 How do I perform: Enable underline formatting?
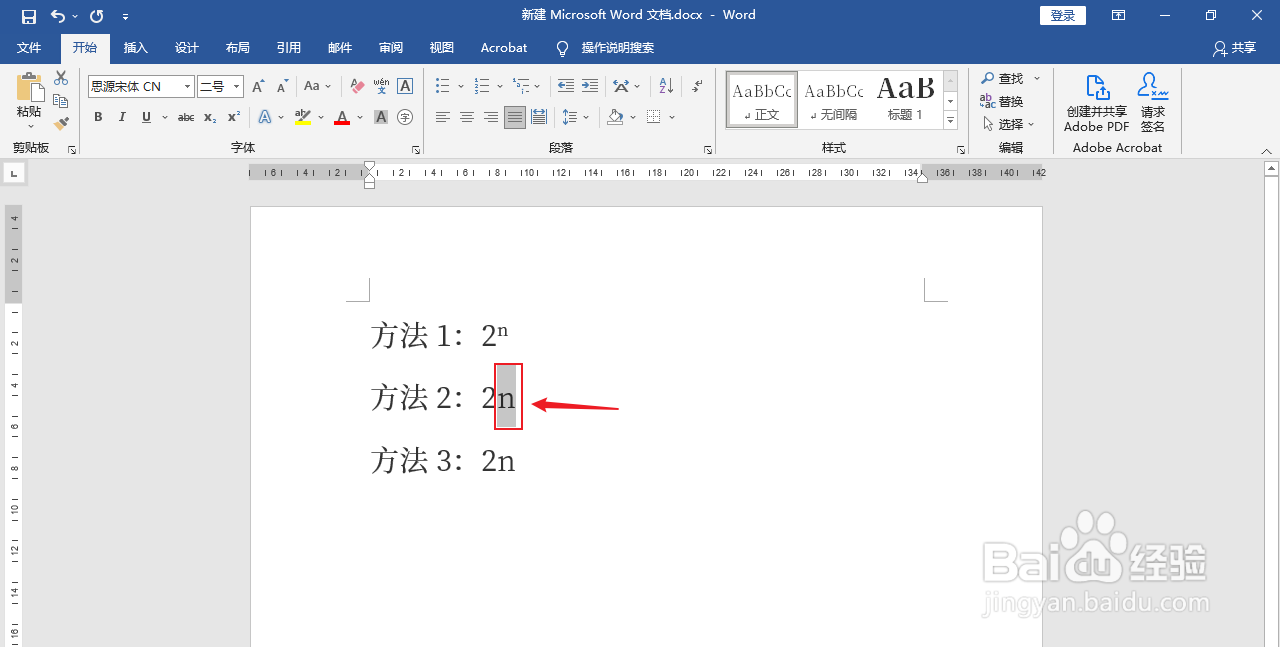point(145,117)
